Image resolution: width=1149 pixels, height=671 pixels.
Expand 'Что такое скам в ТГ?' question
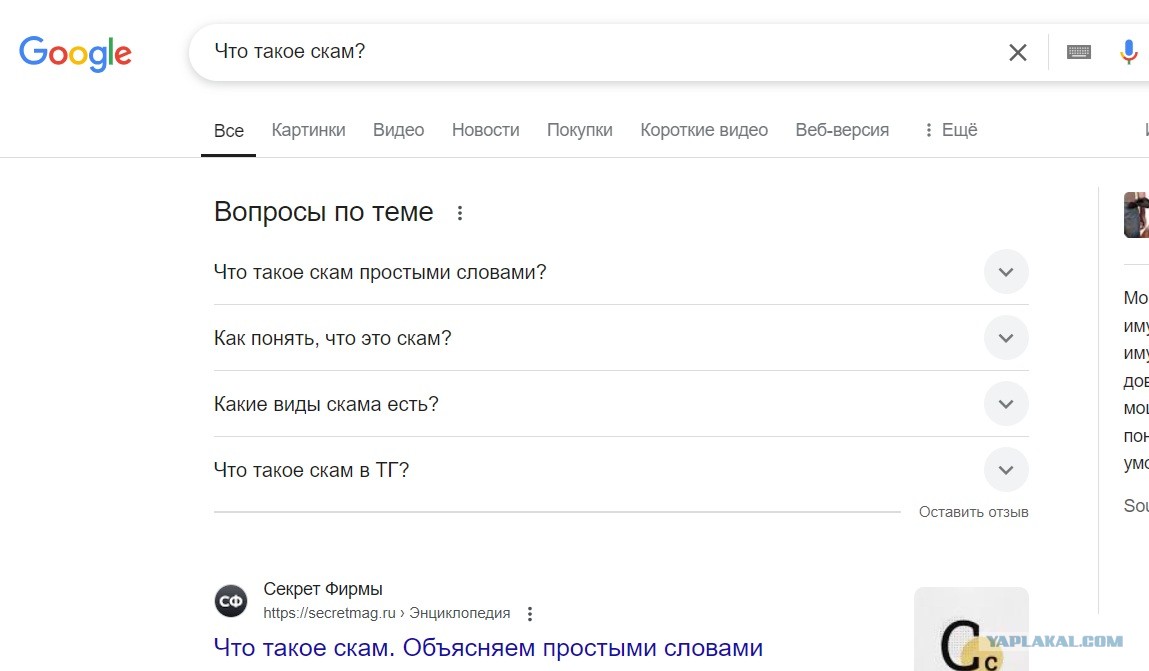pyautogui.click(x=621, y=470)
